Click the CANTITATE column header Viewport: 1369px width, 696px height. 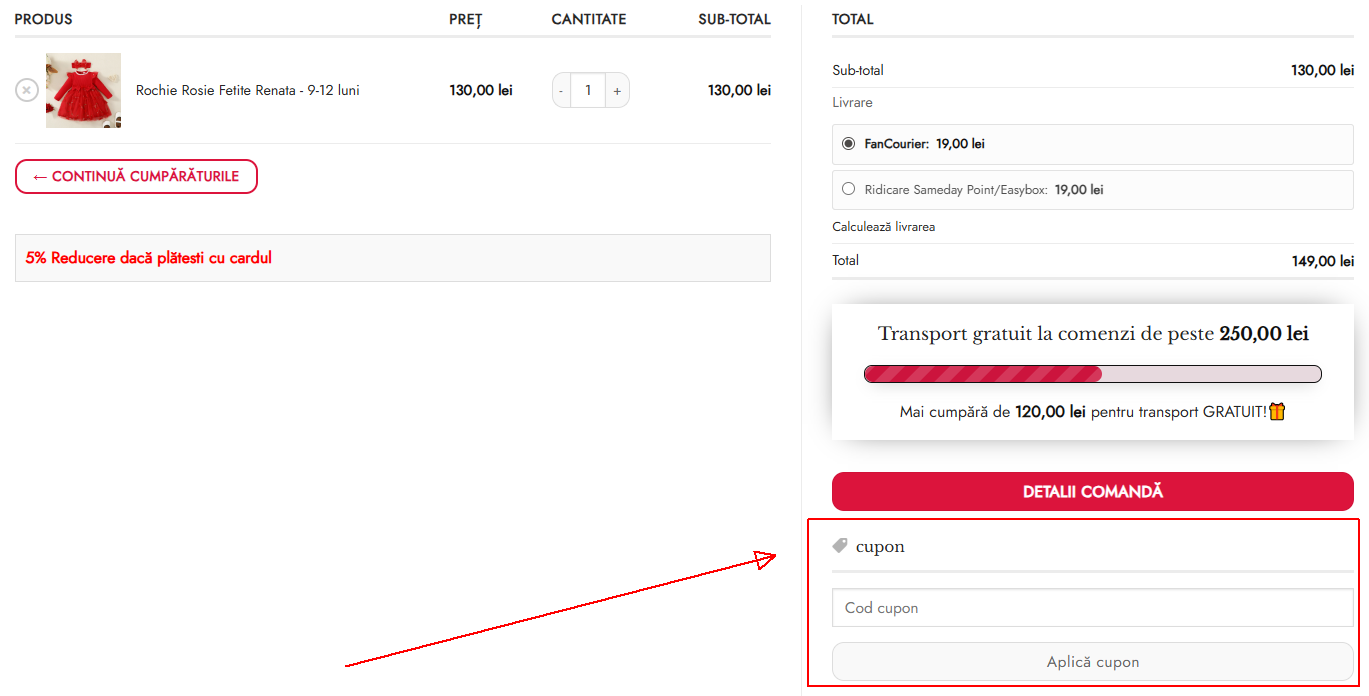coord(589,19)
